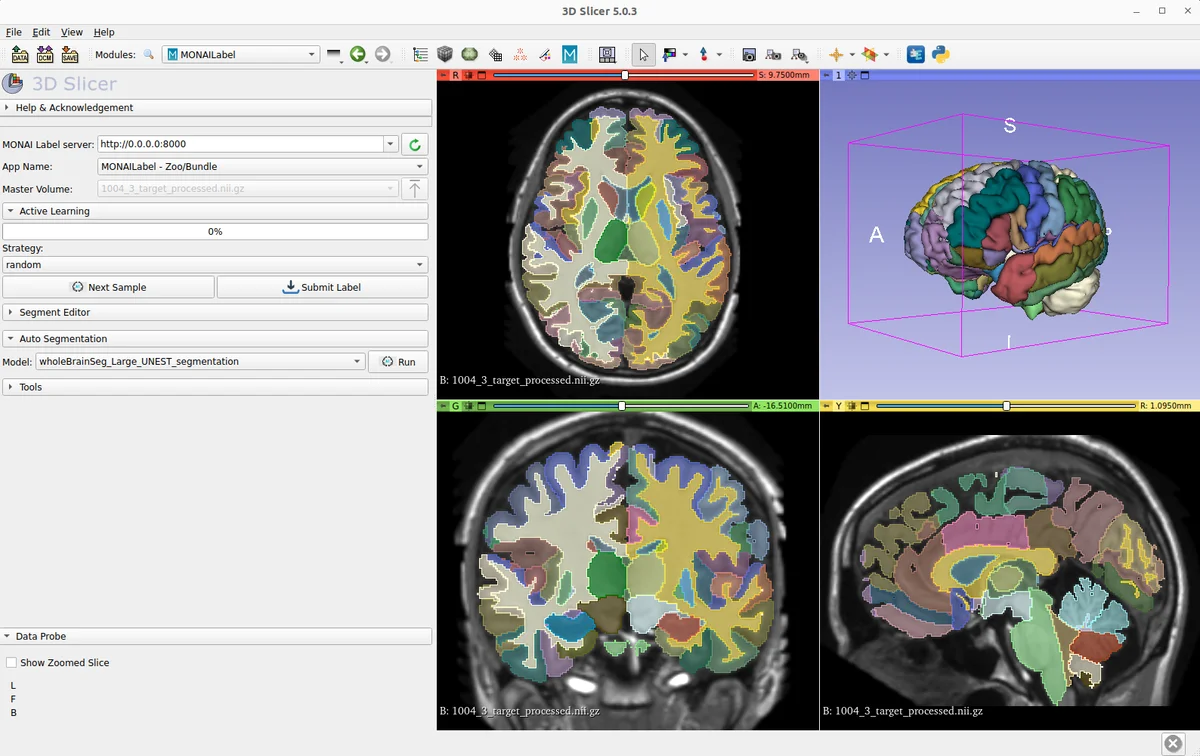Click the green back-arrow module history icon
Screen dimensions: 1200x756
click(358, 55)
